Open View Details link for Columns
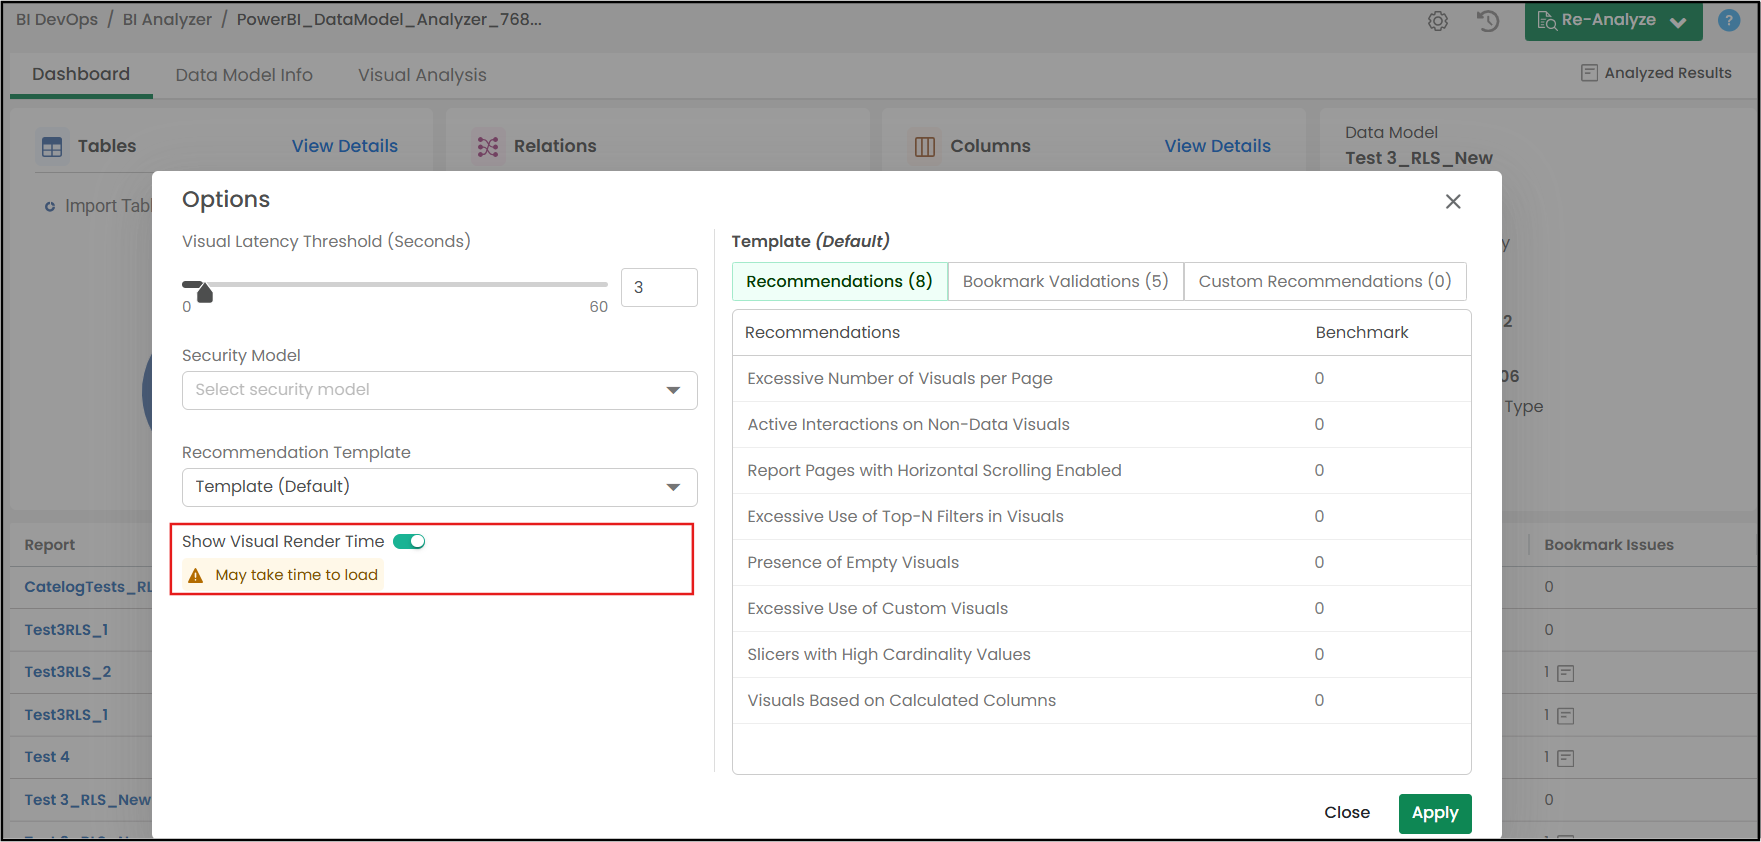 [x=1218, y=146]
